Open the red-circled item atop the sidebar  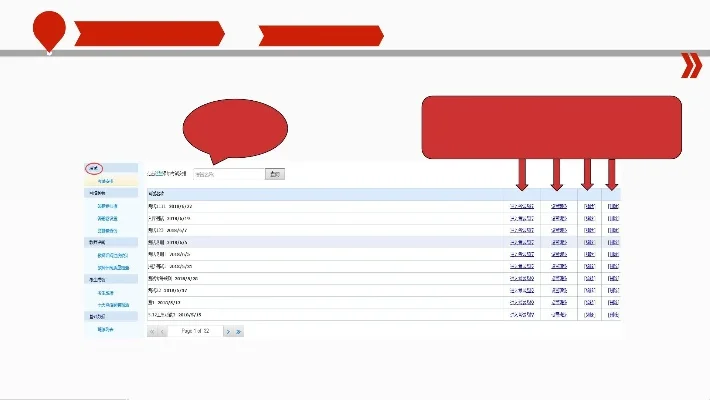[x=93, y=169]
